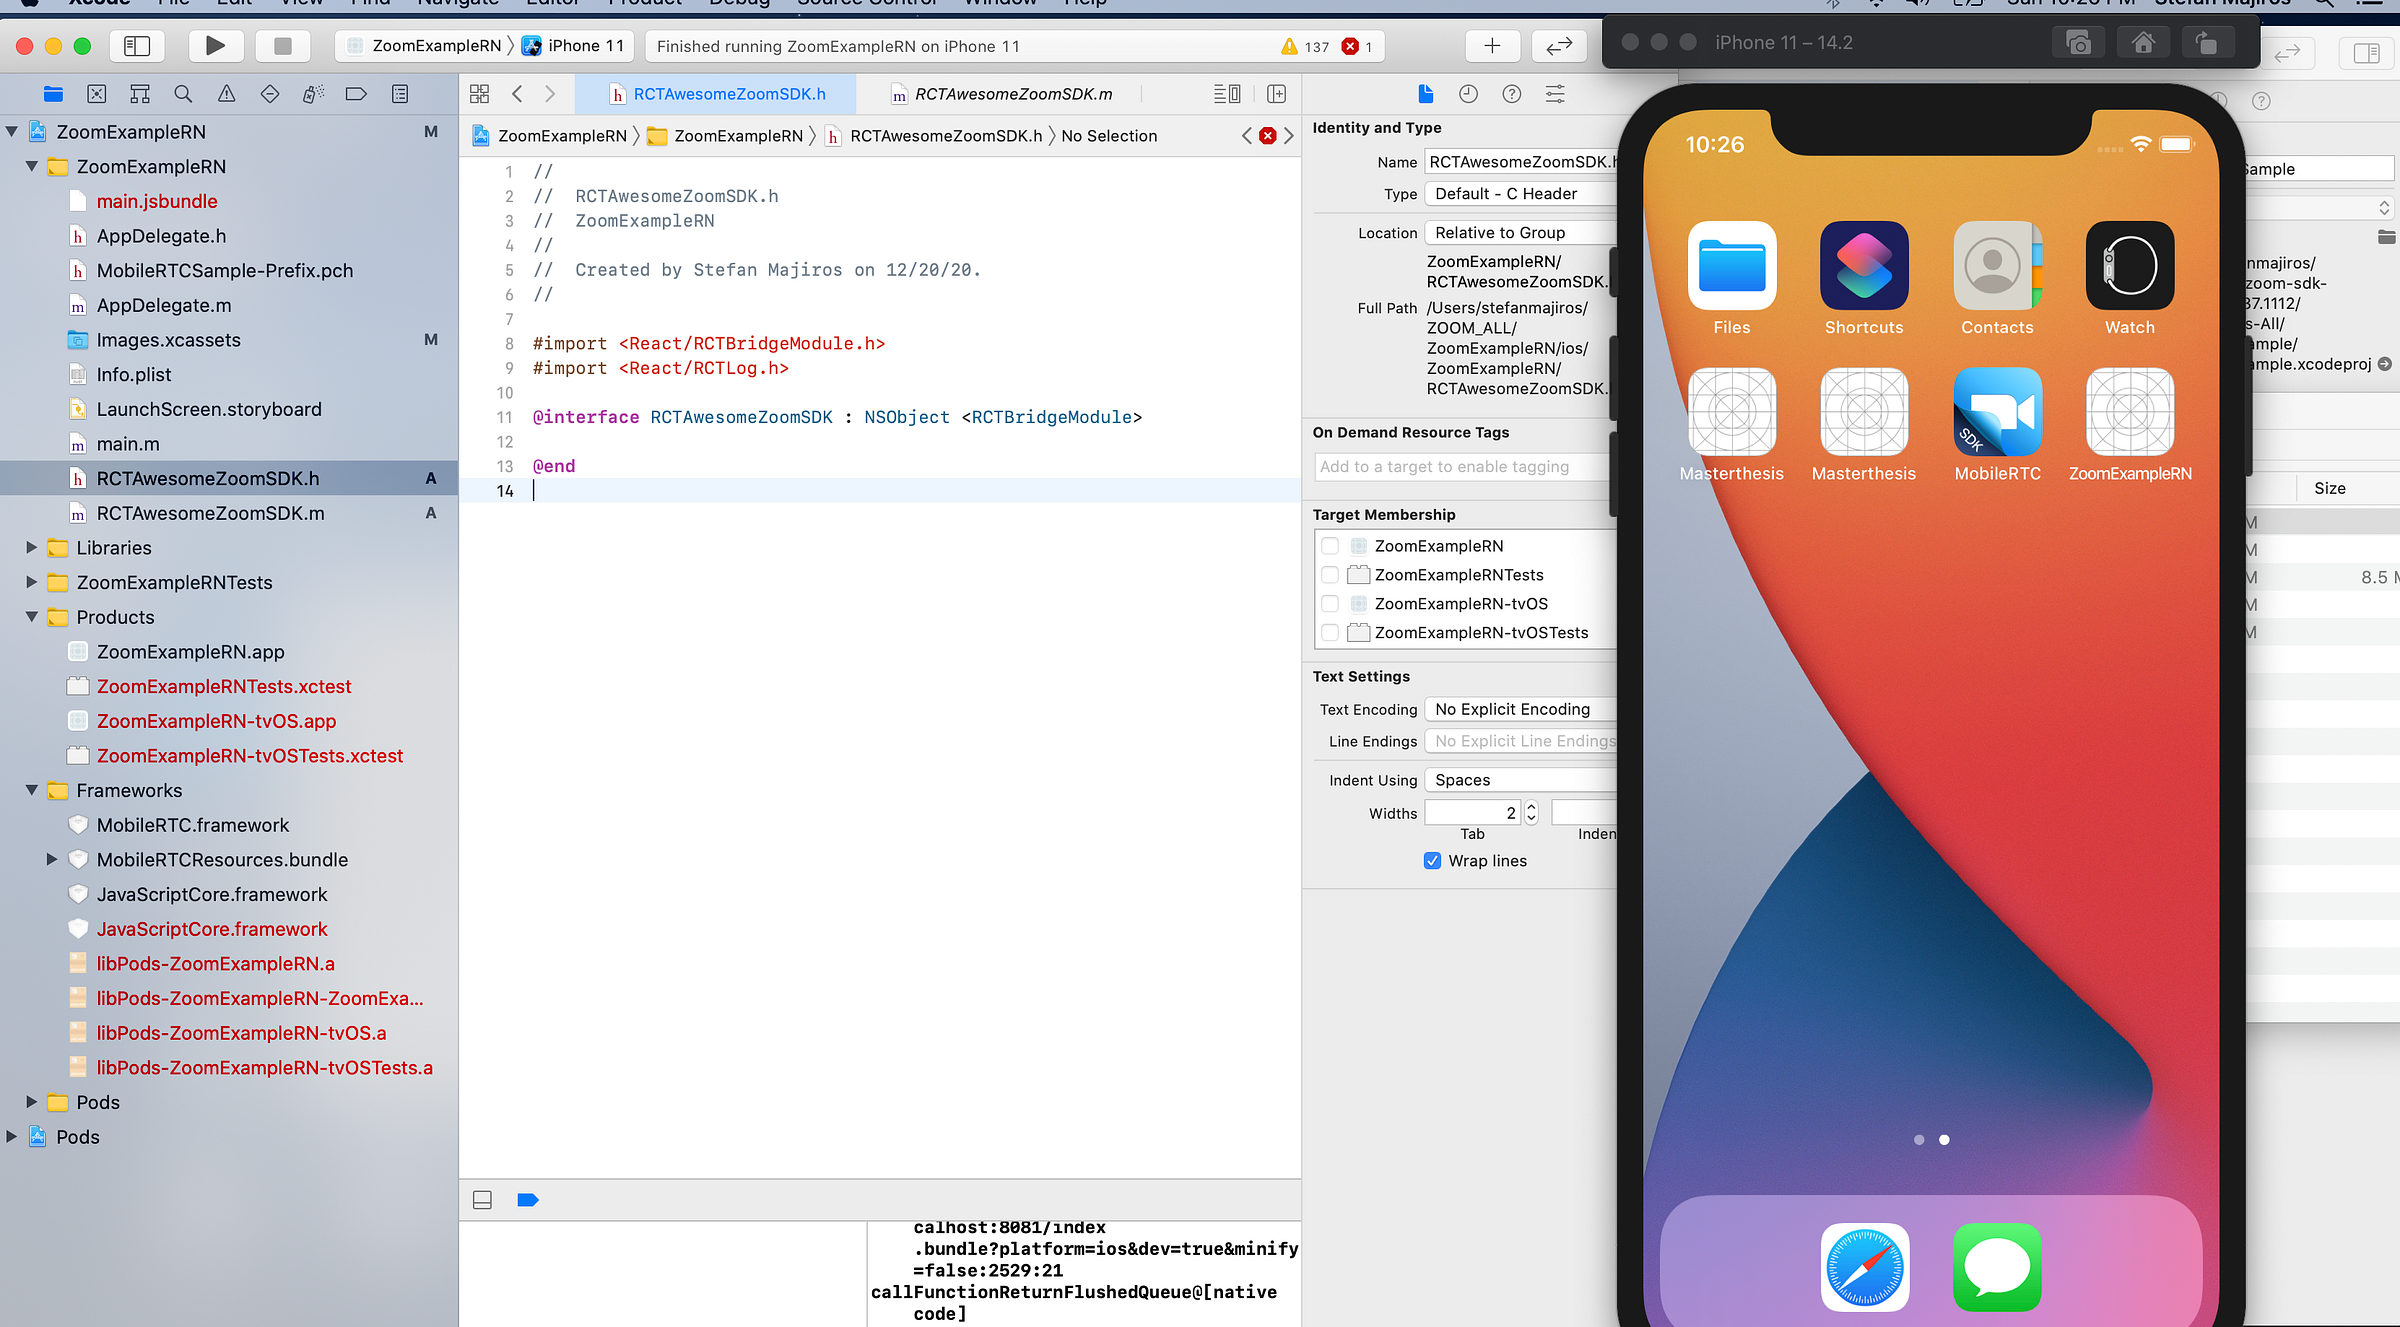Viewport: 2400px width, 1327px height.
Task: Switch to RCTAwesomeZoomSDK.m editor tab
Action: (1012, 94)
